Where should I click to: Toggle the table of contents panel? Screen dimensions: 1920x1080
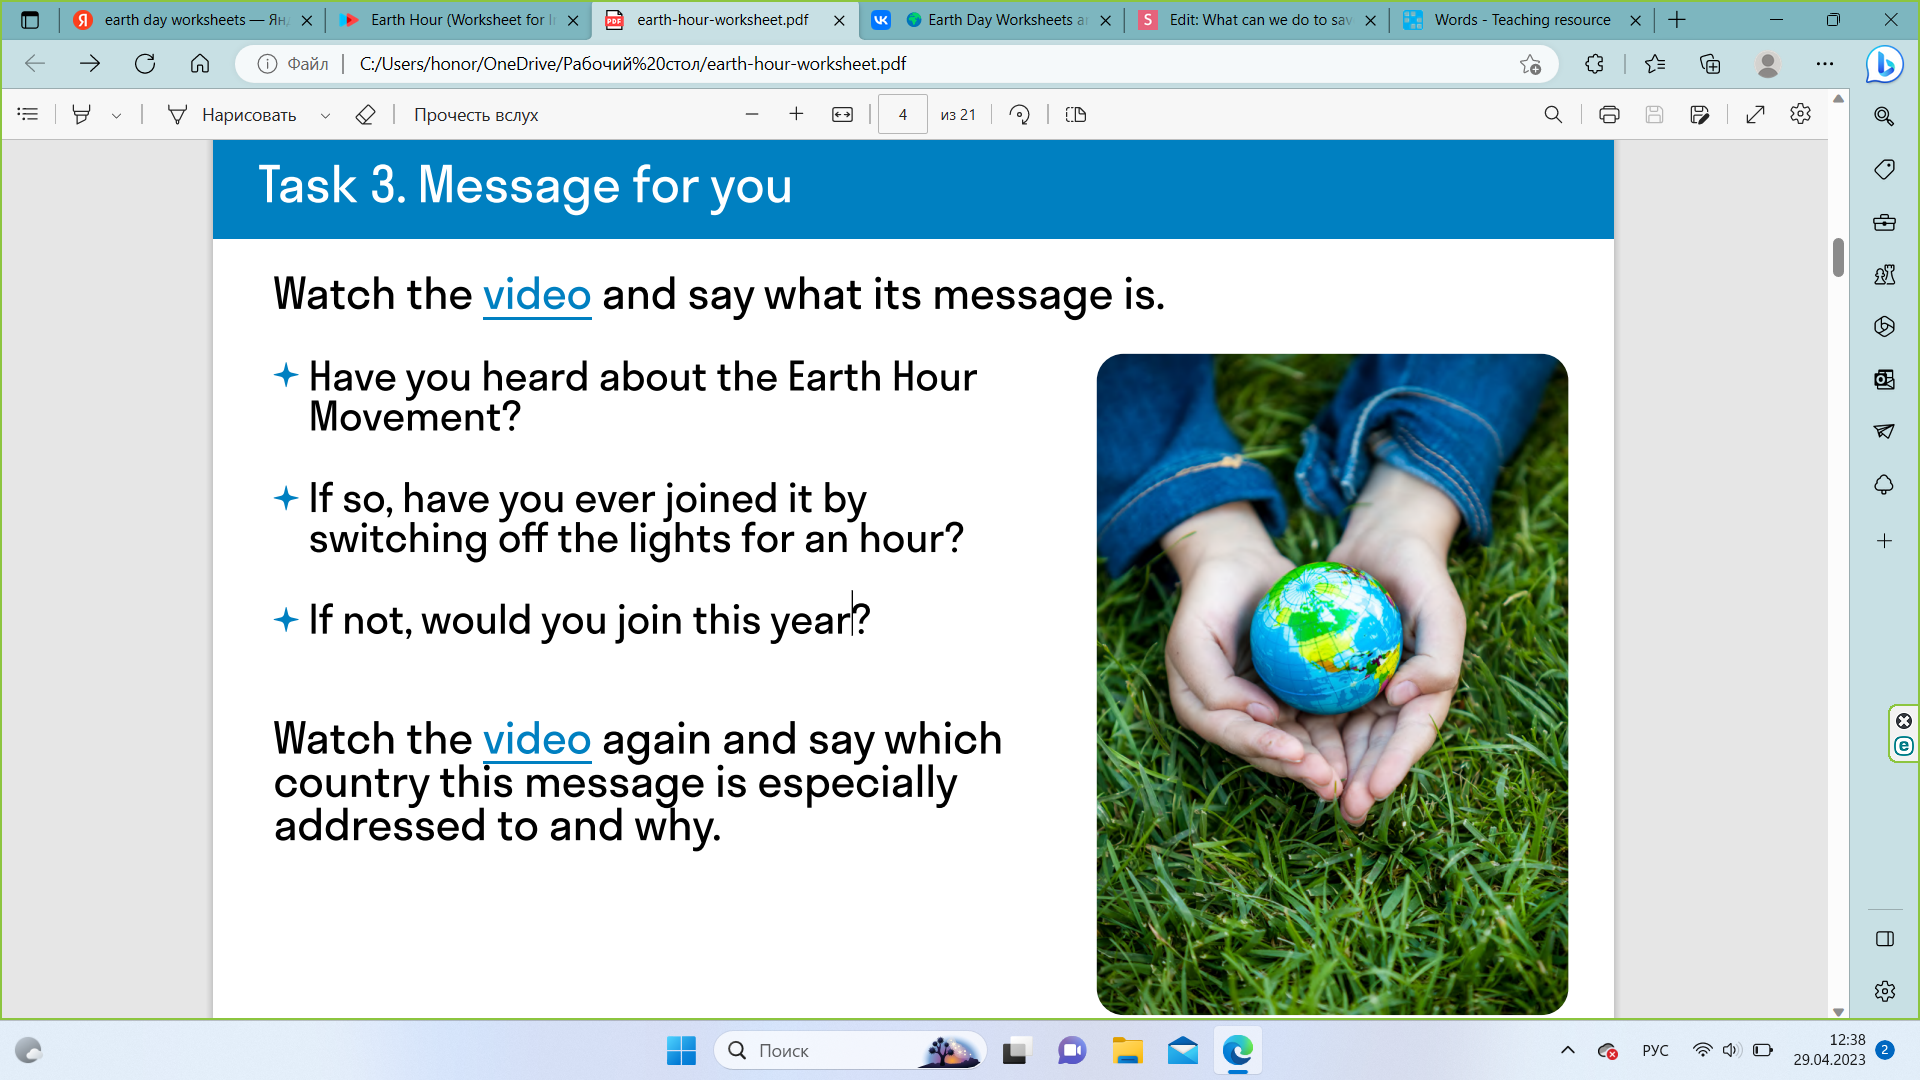[28, 115]
